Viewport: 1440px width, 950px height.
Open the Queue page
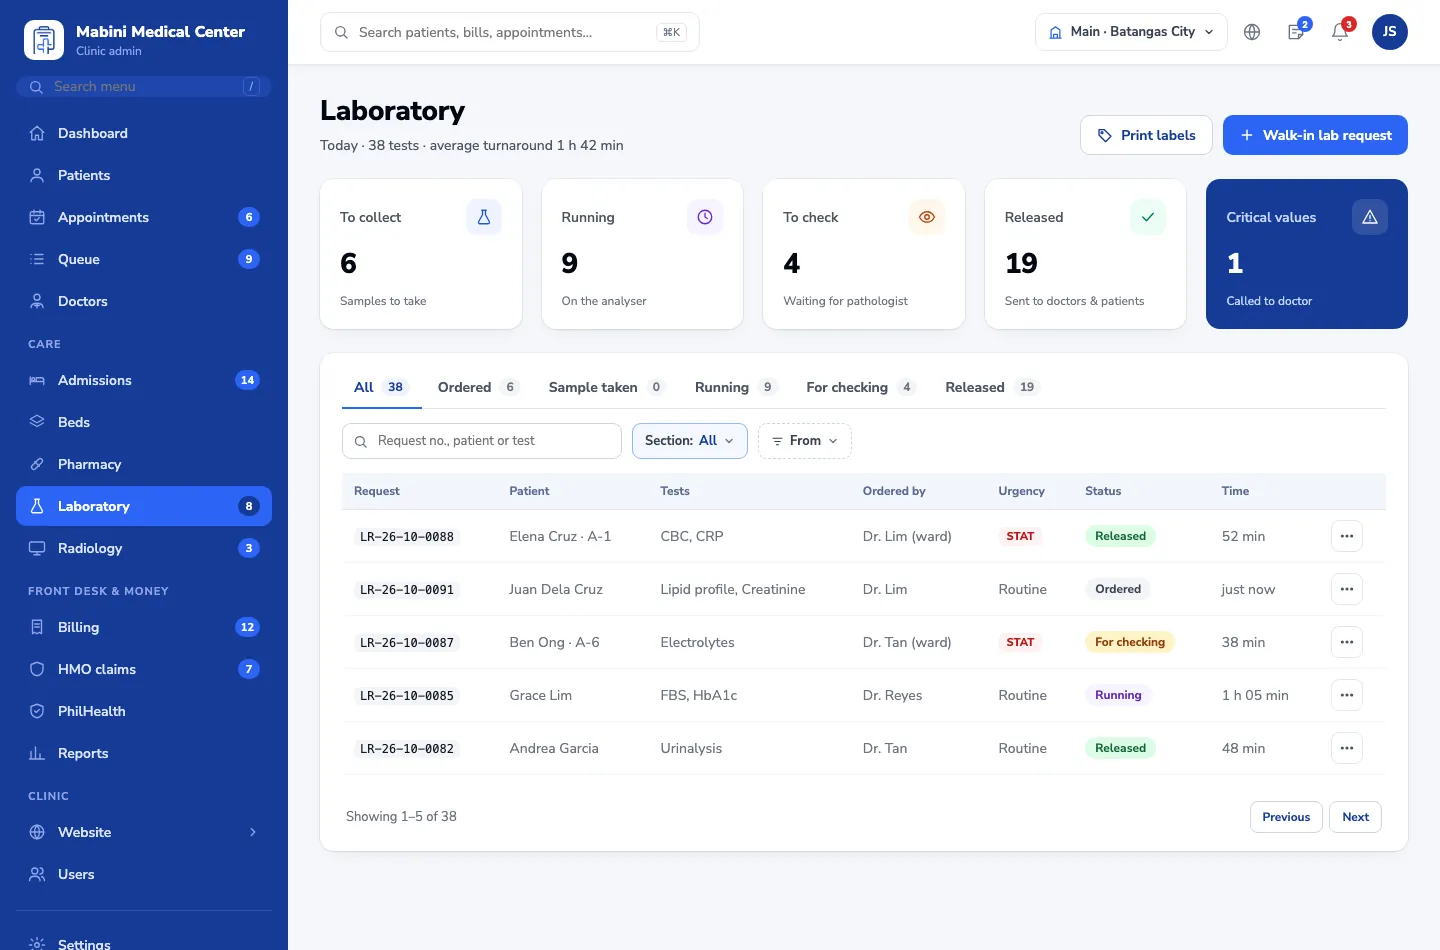[x=144, y=259]
